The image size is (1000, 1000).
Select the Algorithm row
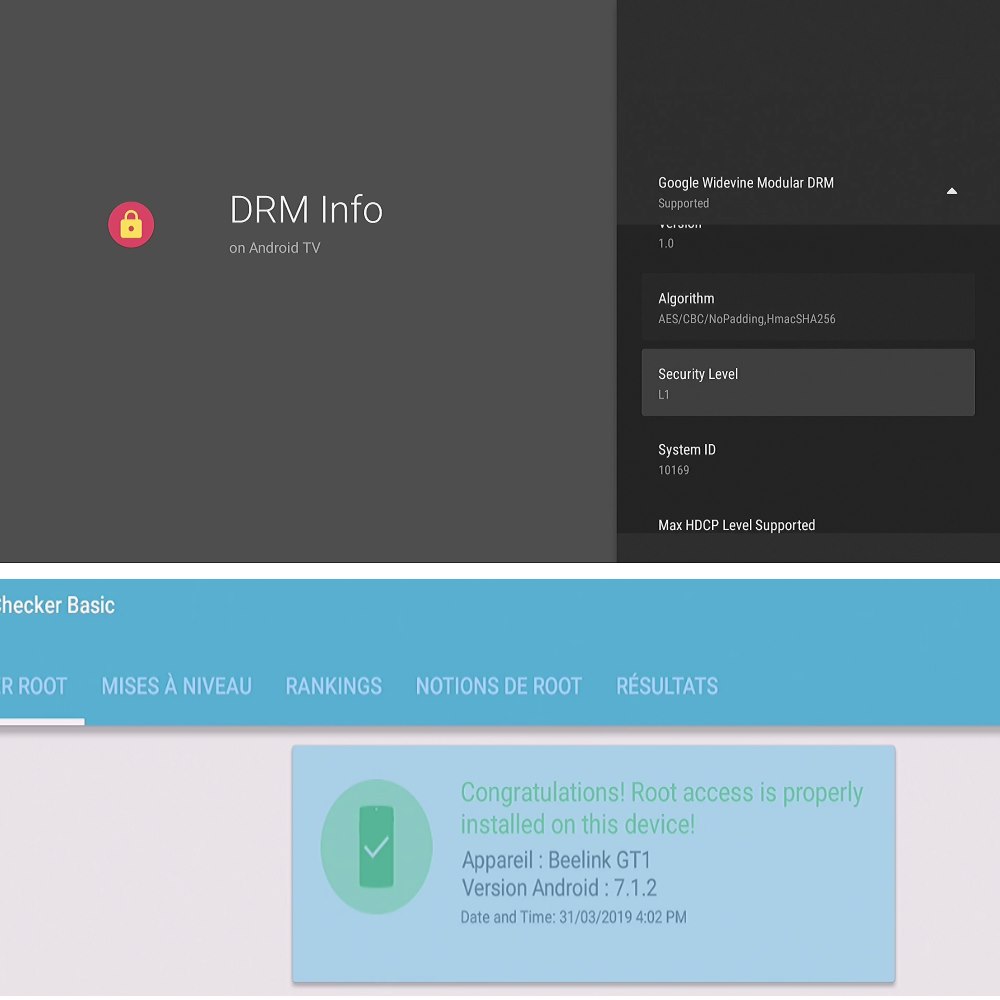[x=808, y=307]
